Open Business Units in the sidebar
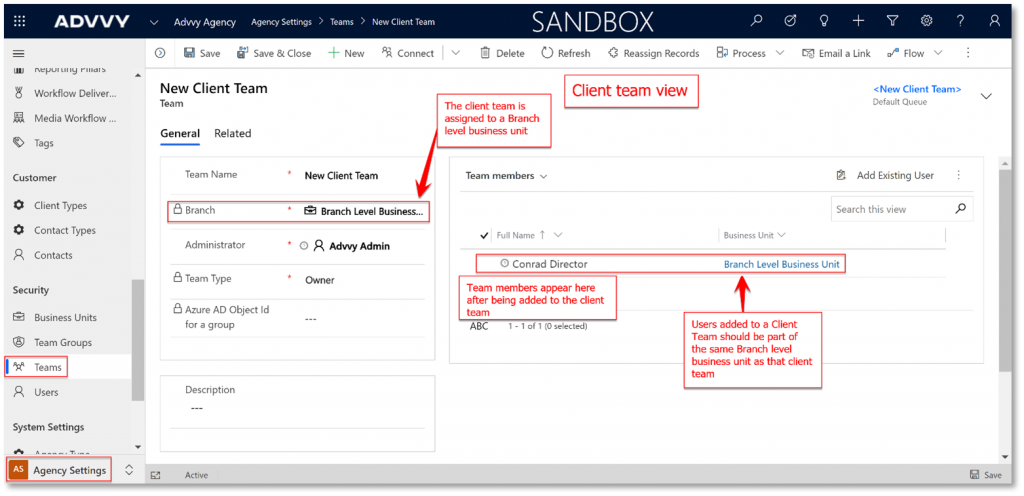 [65, 317]
